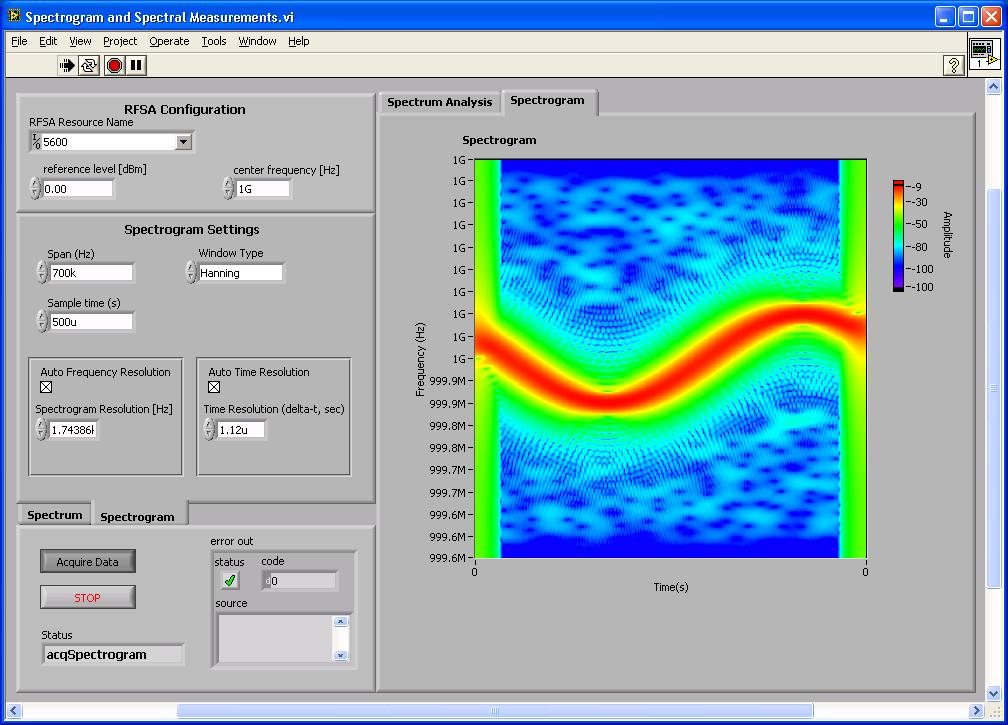Image resolution: width=1008 pixels, height=725 pixels.
Task: Click the Amplitude color scale bar
Action: point(898,236)
